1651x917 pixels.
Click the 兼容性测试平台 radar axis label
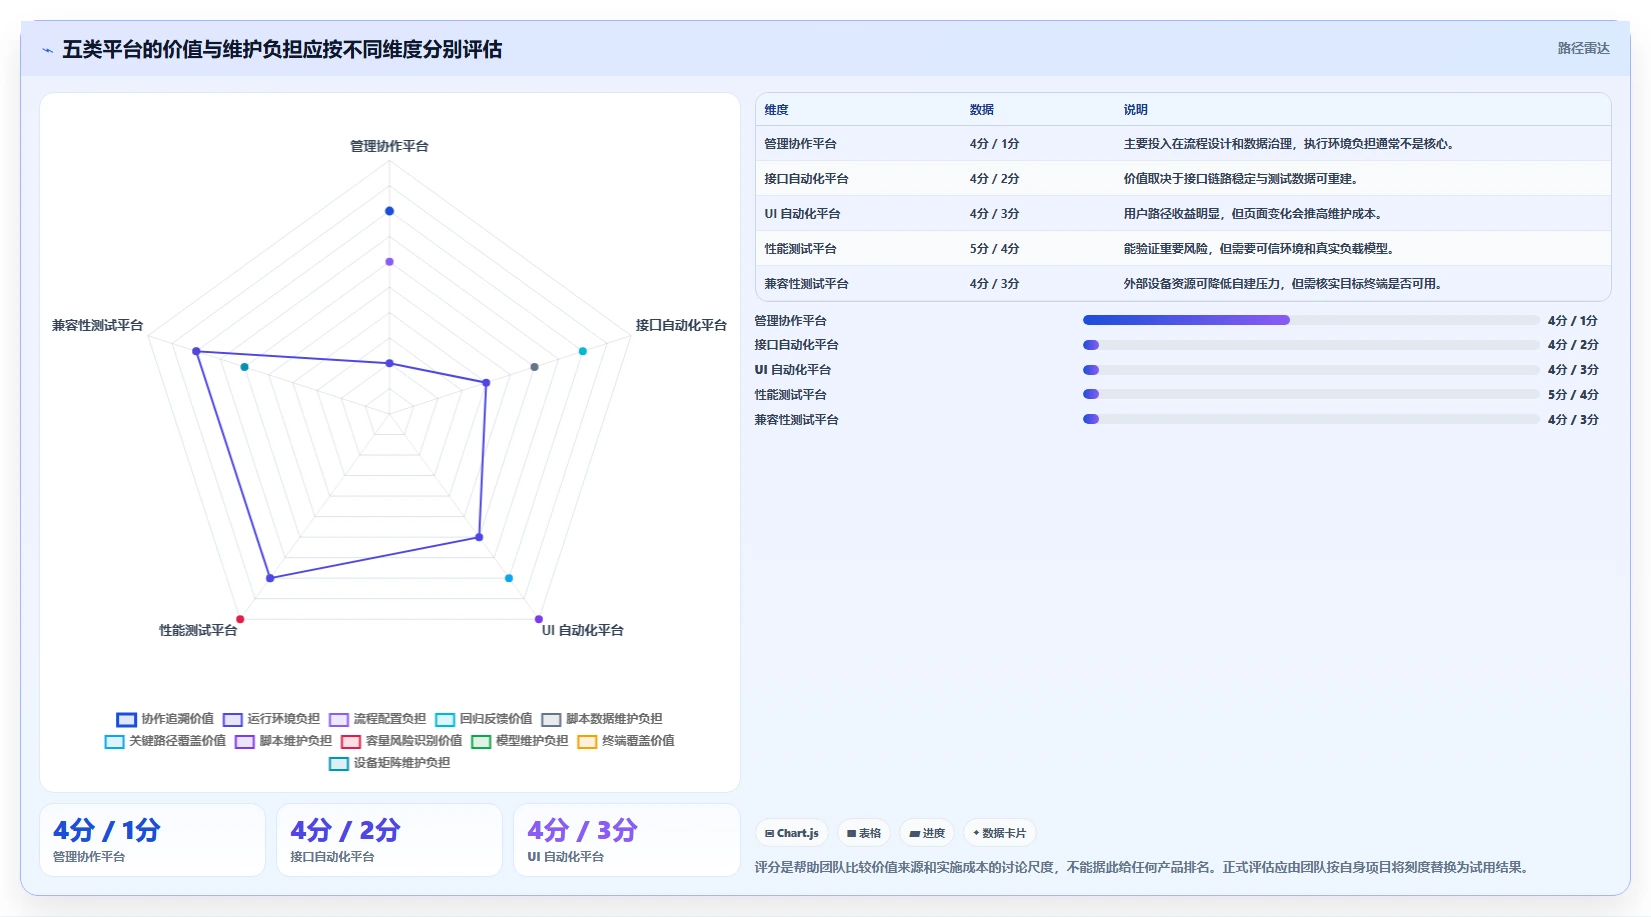pyautogui.click(x=98, y=325)
